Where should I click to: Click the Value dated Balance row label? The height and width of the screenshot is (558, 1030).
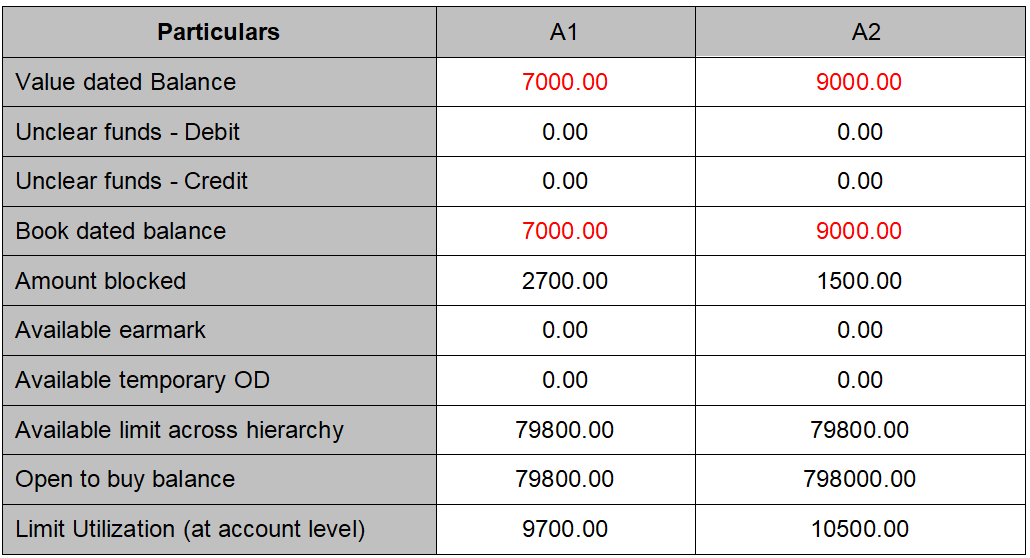[126, 82]
